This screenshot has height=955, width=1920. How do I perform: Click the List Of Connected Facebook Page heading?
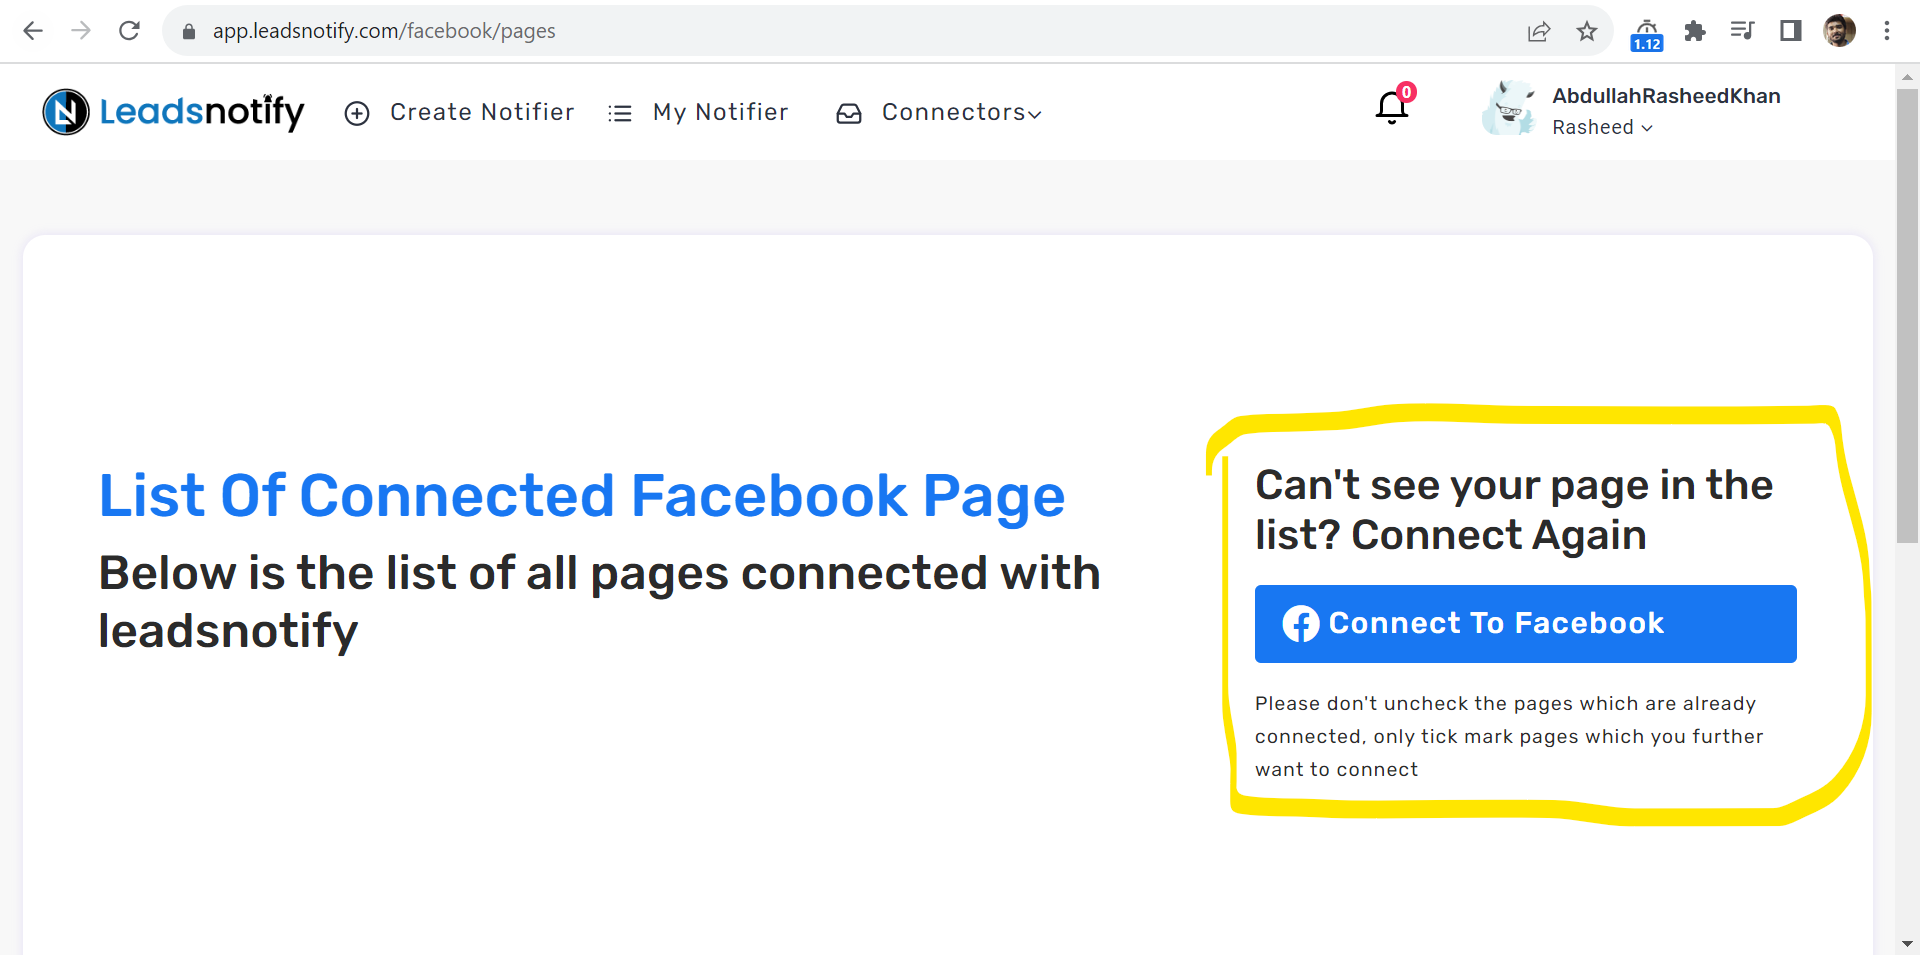pyautogui.click(x=582, y=496)
